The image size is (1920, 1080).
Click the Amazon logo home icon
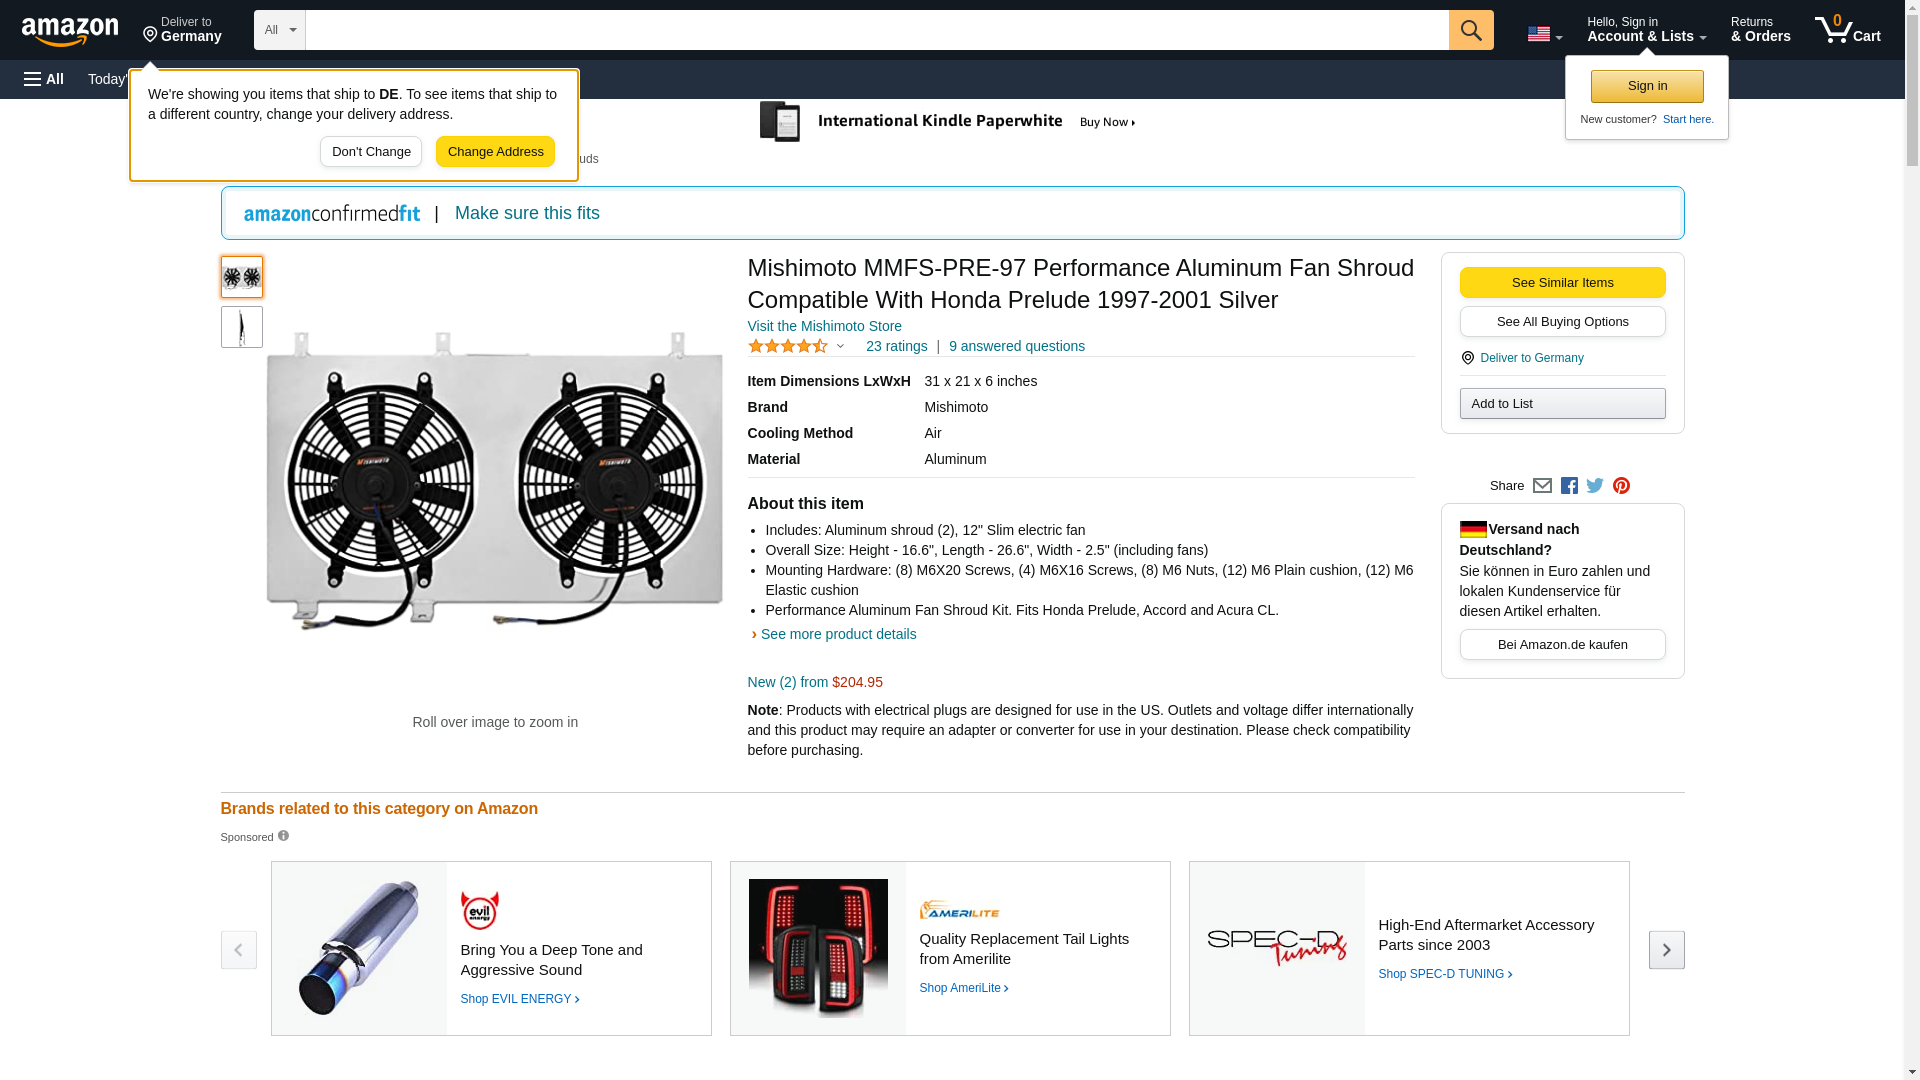click(70, 30)
